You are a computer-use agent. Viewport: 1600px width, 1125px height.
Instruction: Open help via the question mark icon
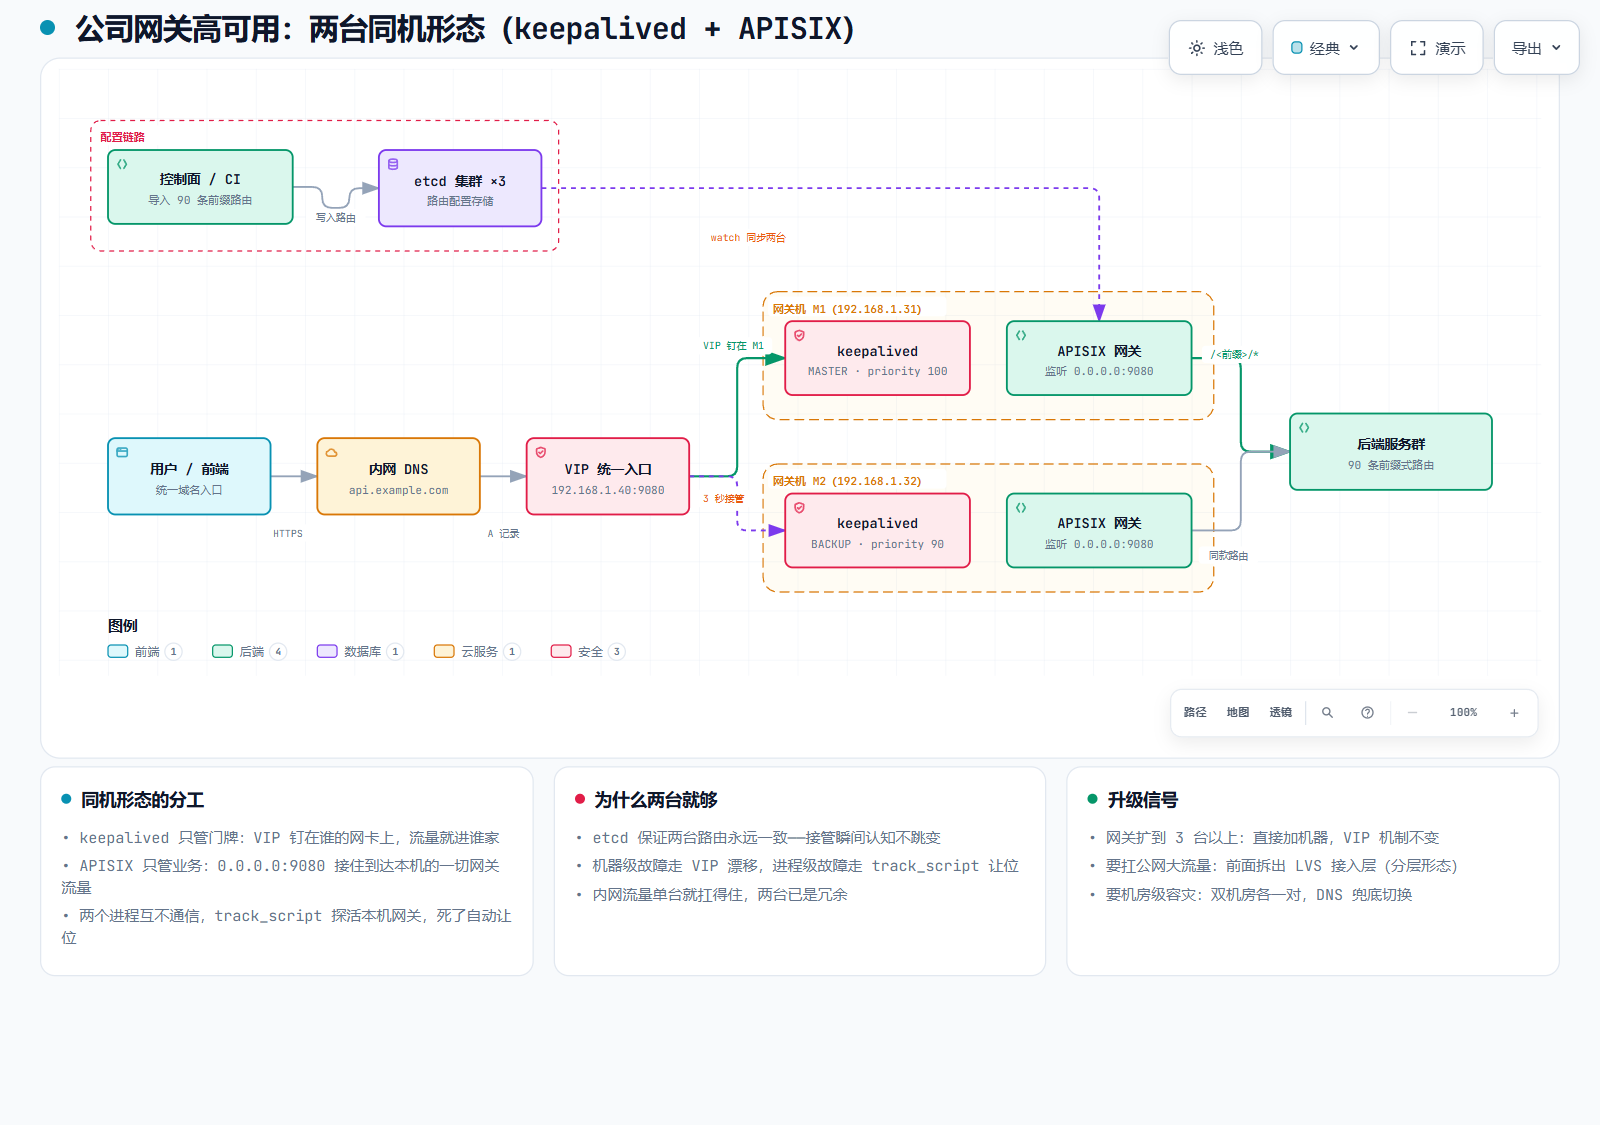click(x=1367, y=713)
